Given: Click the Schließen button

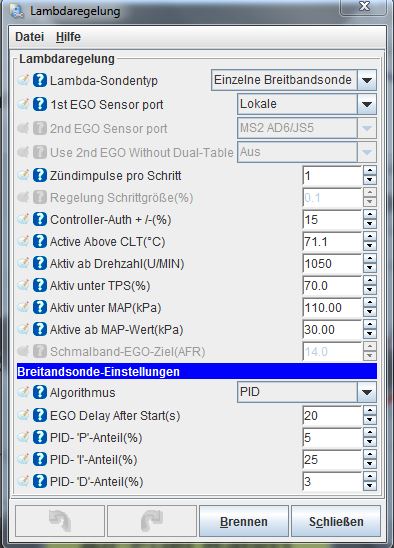Looking at the screenshot, I should [x=336, y=521].
